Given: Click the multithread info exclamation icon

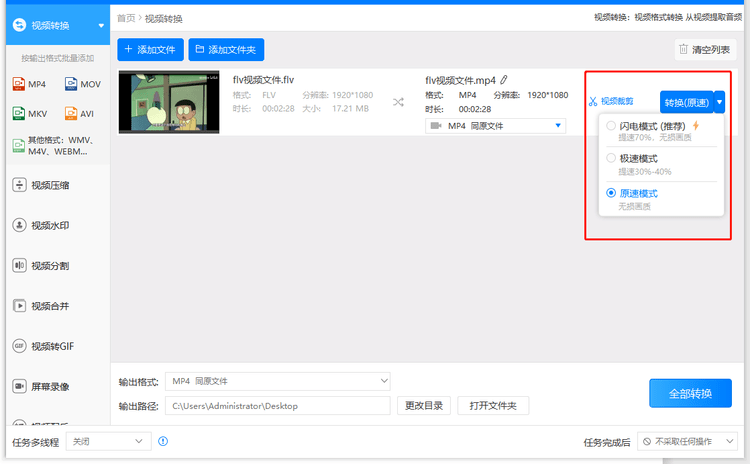Looking at the screenshot, I should click(x=163, y=441).
